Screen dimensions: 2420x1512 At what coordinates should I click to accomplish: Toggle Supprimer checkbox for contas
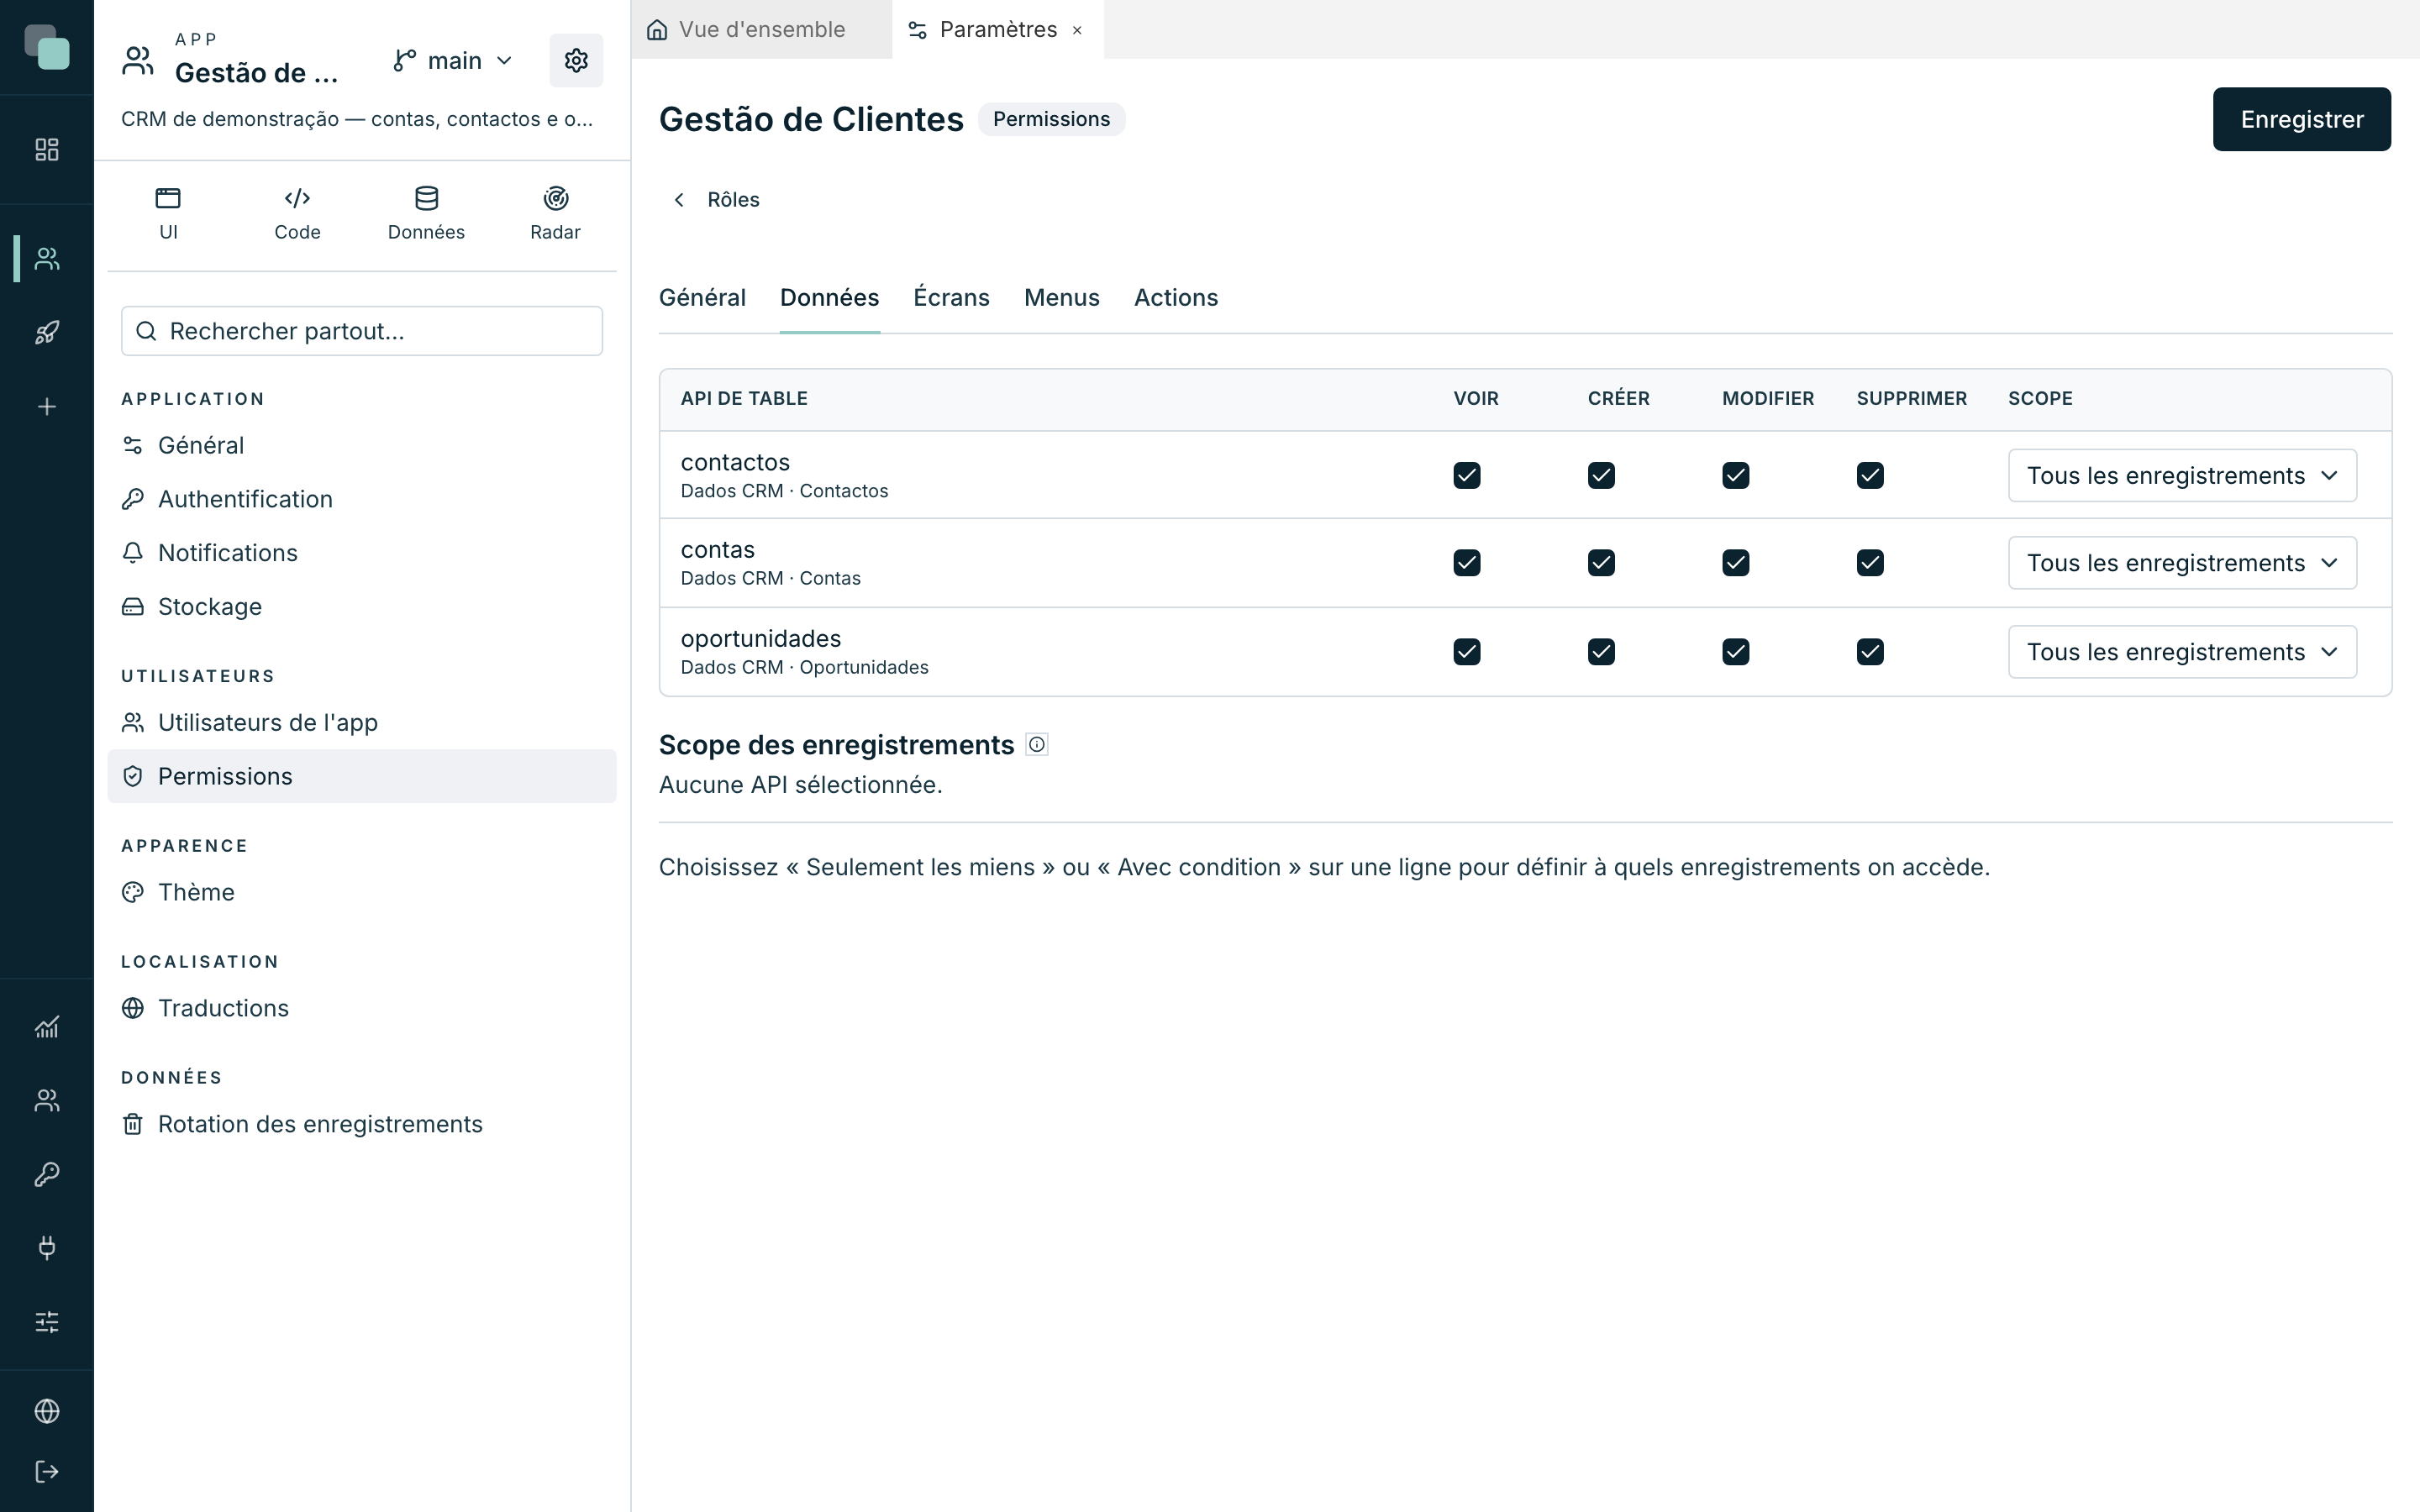point(1870,563)
